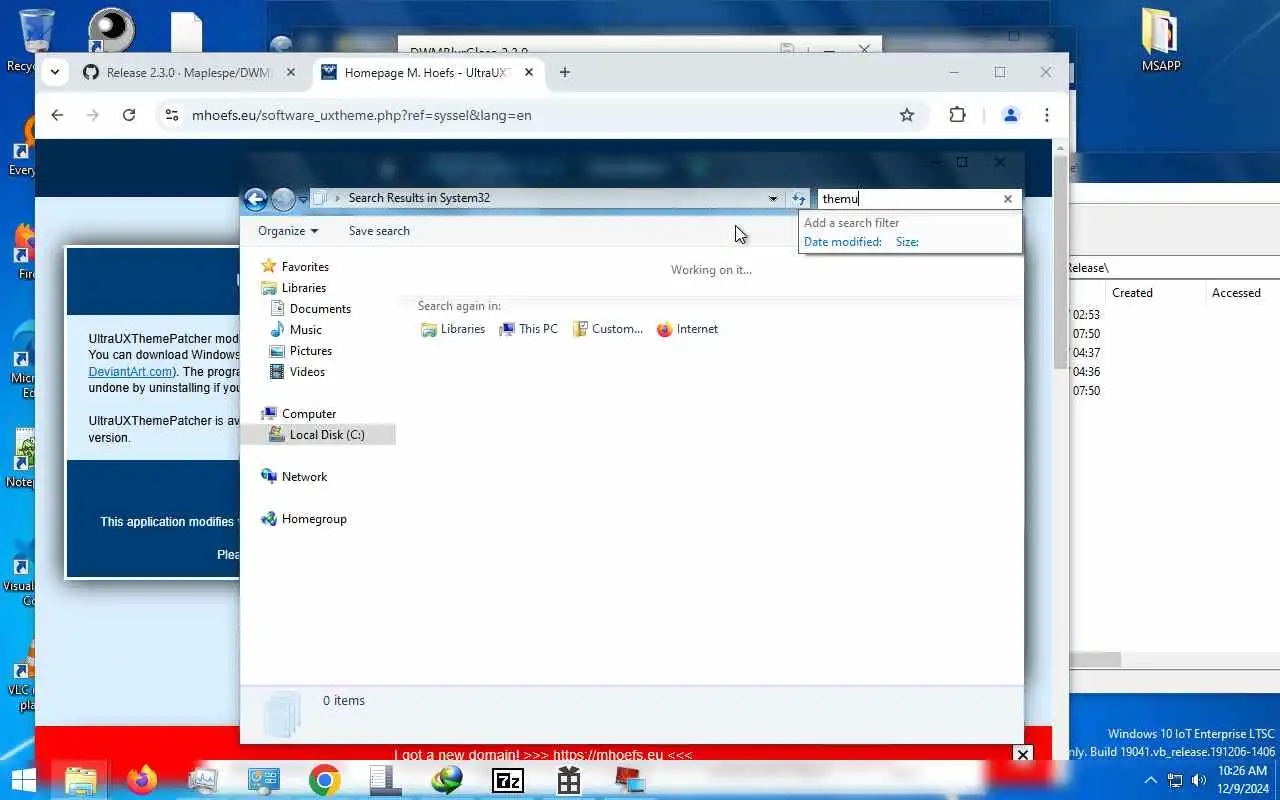Click the Chrome page vertical scrollbar

(1060, 262)
